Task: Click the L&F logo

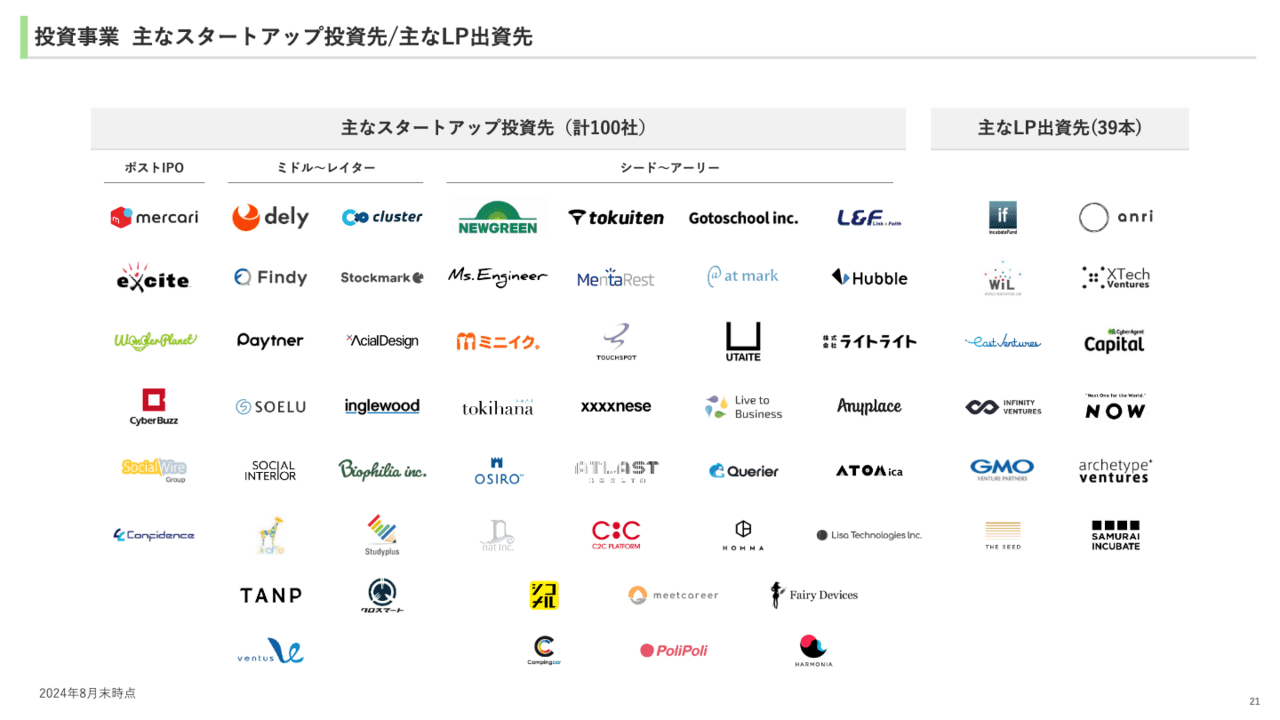Action: (x=869, y=217)
